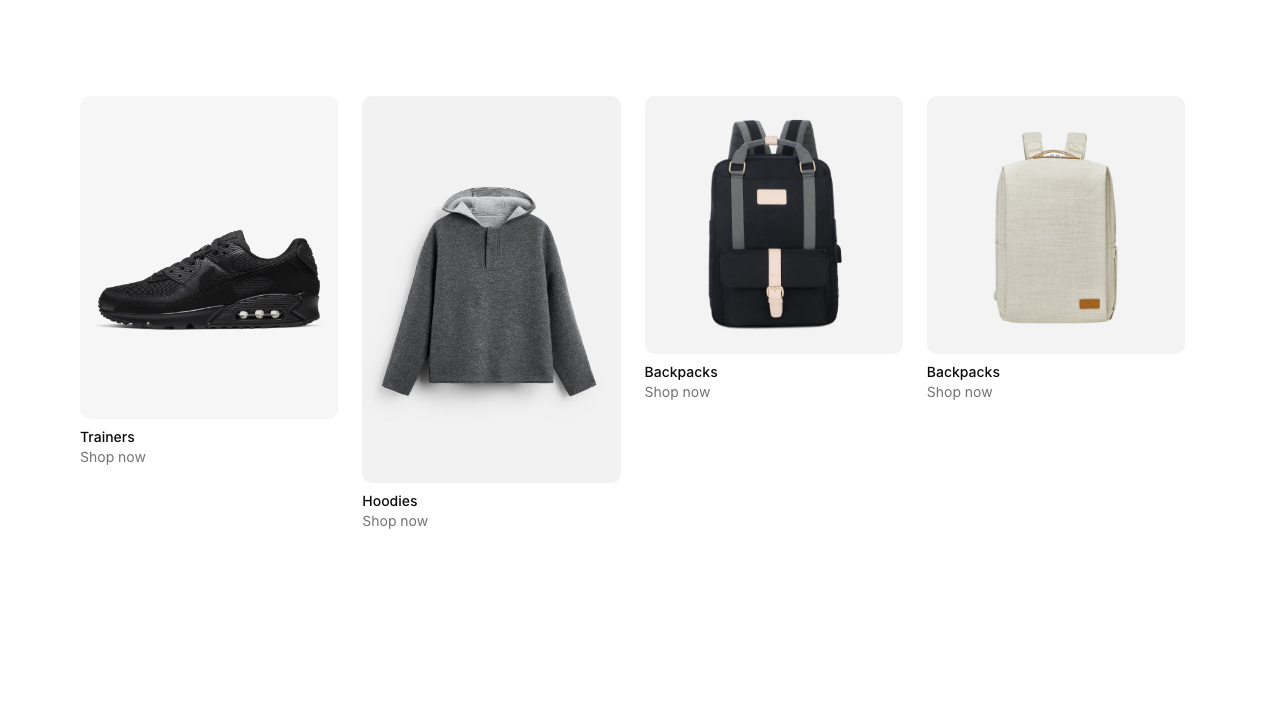Click the pink label patch on black backpack
Screen dimensions: 1280x720
772,196
